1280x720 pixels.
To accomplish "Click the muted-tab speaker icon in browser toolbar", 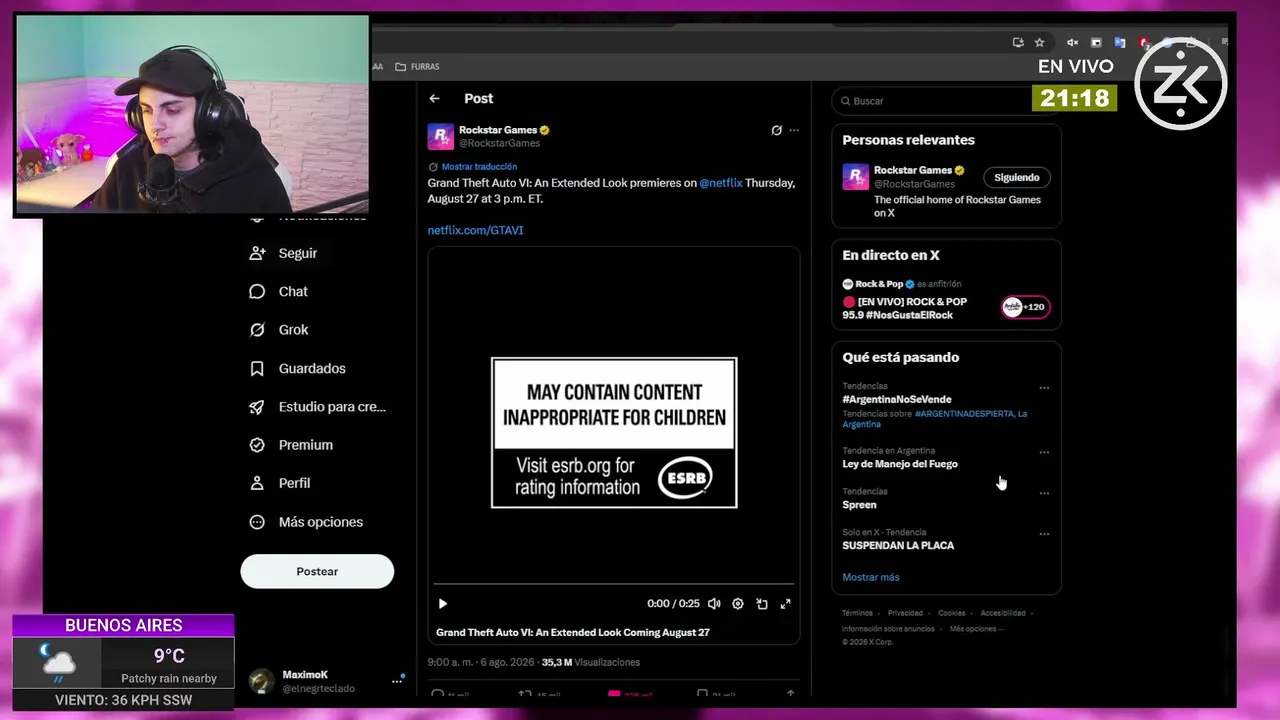I will pyautogui.click(x=1073, y=43).
